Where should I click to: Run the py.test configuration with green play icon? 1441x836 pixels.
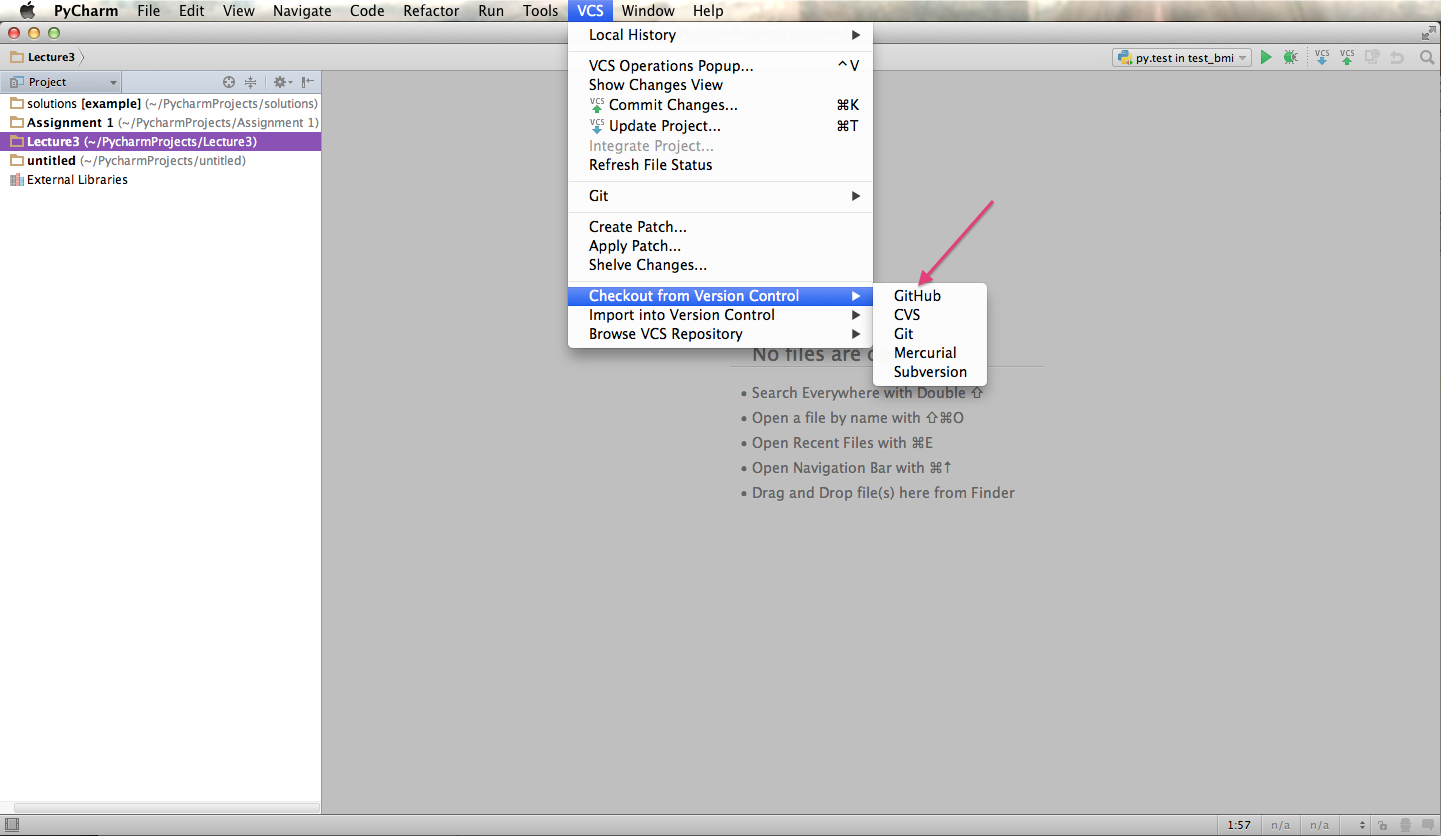[1266, 58]
